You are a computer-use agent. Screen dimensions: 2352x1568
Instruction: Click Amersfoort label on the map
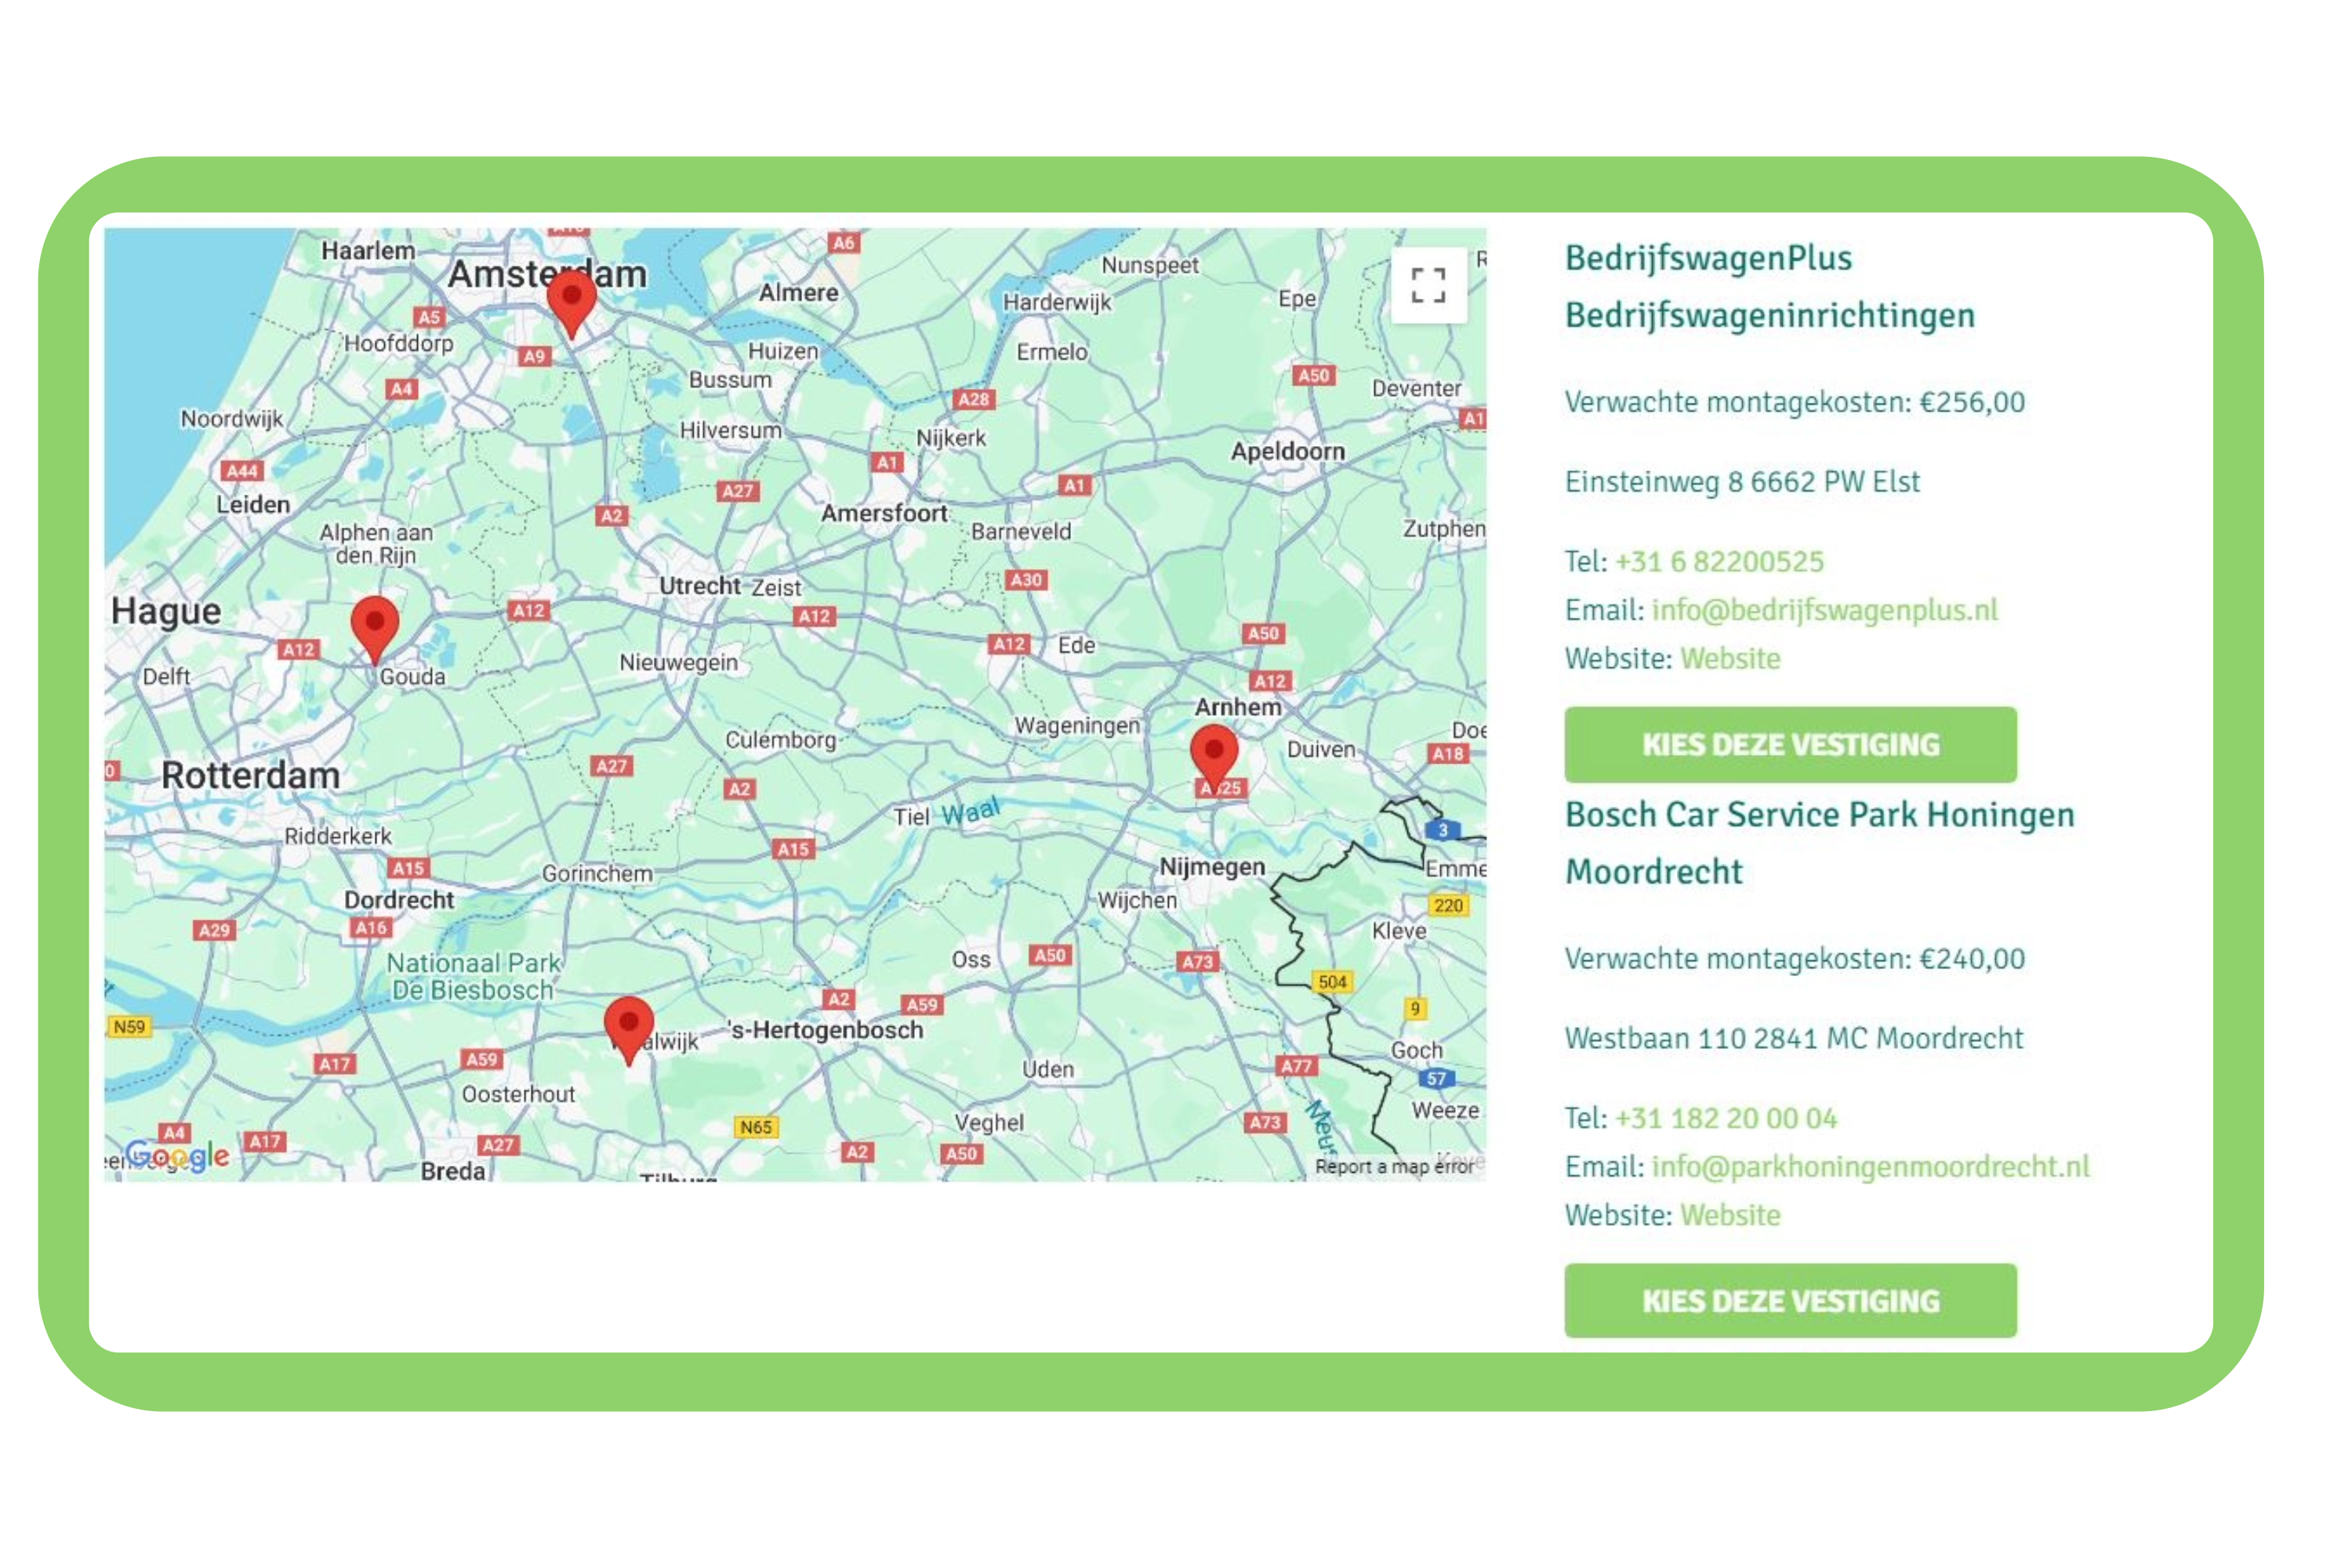point(884,513)
